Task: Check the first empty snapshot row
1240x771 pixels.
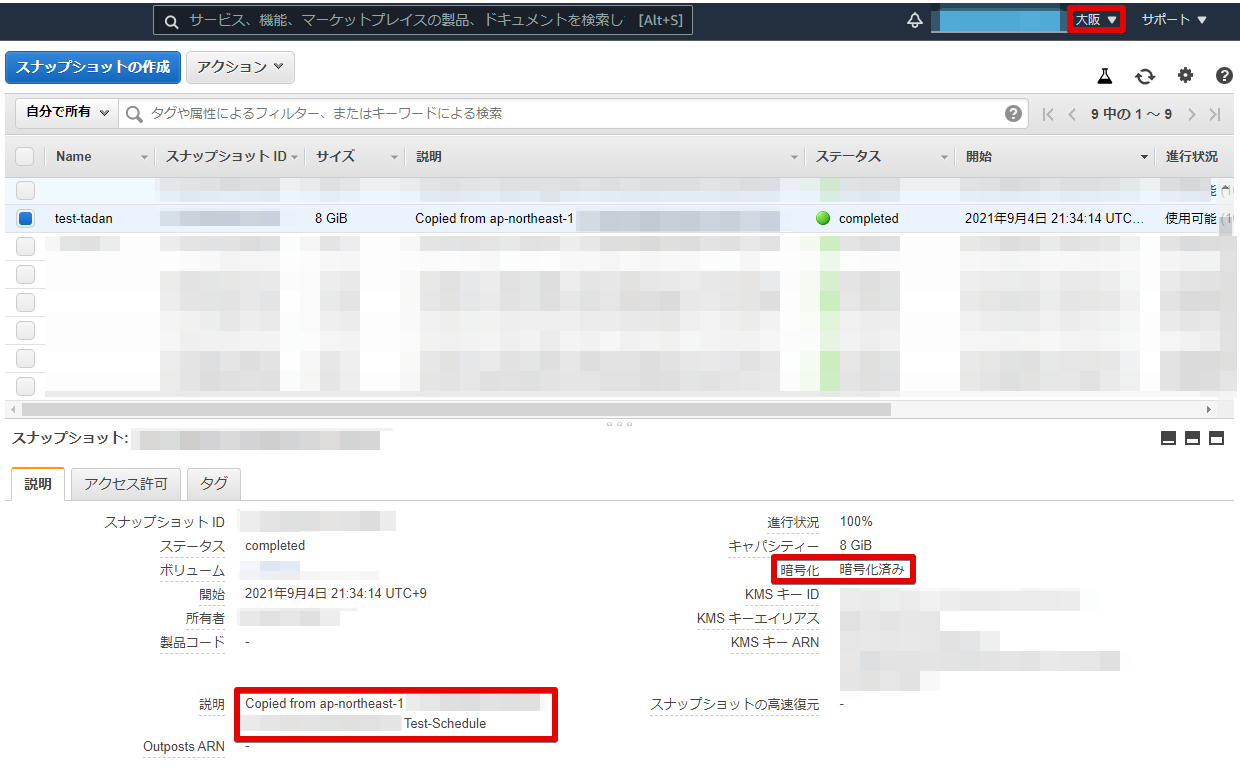Action: pyautogui.click(x=25, y=190)
